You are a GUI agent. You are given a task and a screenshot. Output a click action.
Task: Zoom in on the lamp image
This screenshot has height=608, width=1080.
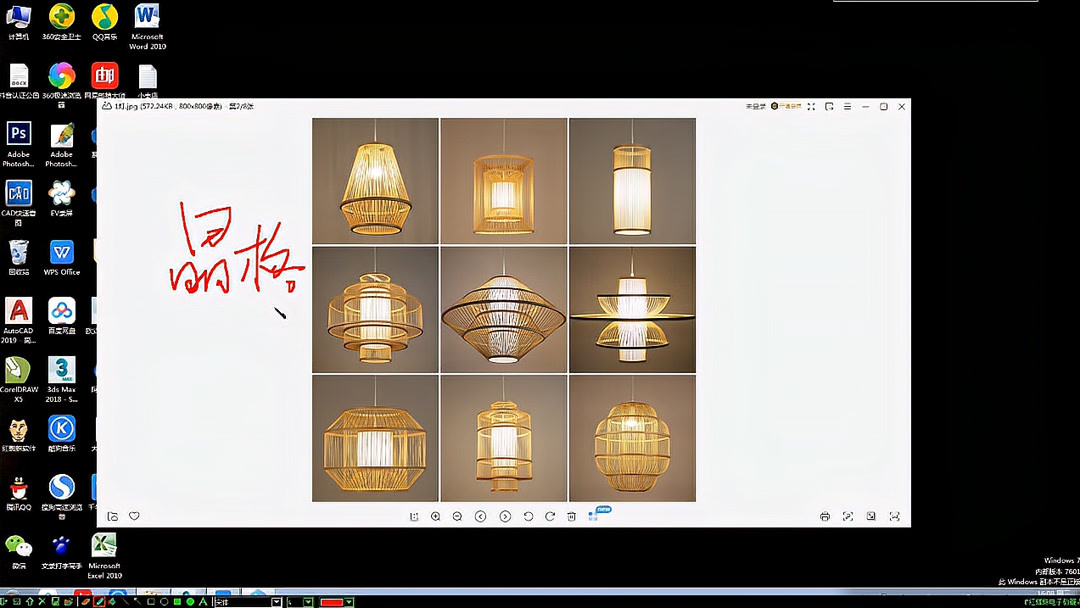(x=436, y=516)
